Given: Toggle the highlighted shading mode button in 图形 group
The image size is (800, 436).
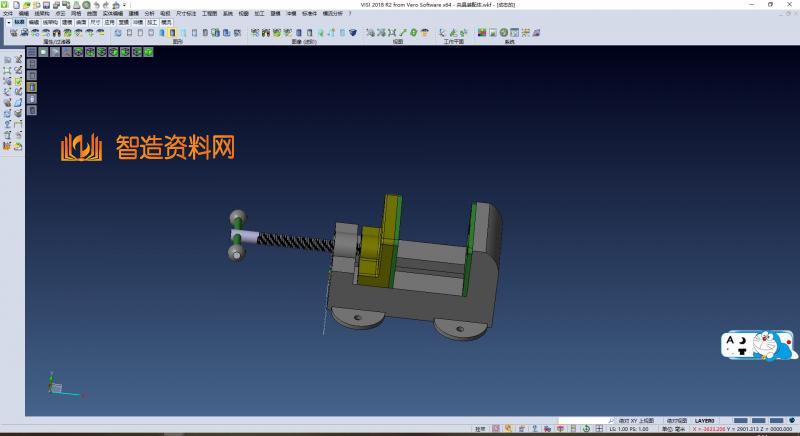Looking at the screenshot, I should [173, 33].
